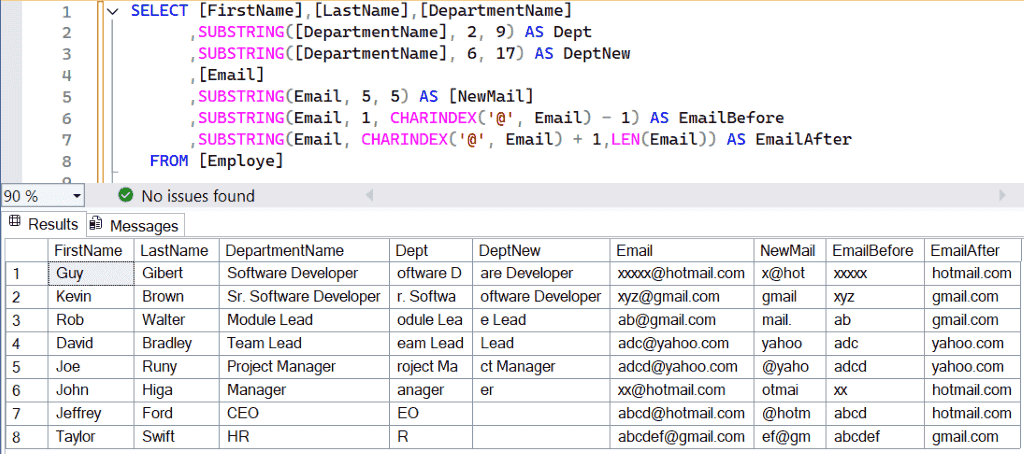Click the Module Lead cell
Screen dimensions: 1024x454
(x=304, y=320)
